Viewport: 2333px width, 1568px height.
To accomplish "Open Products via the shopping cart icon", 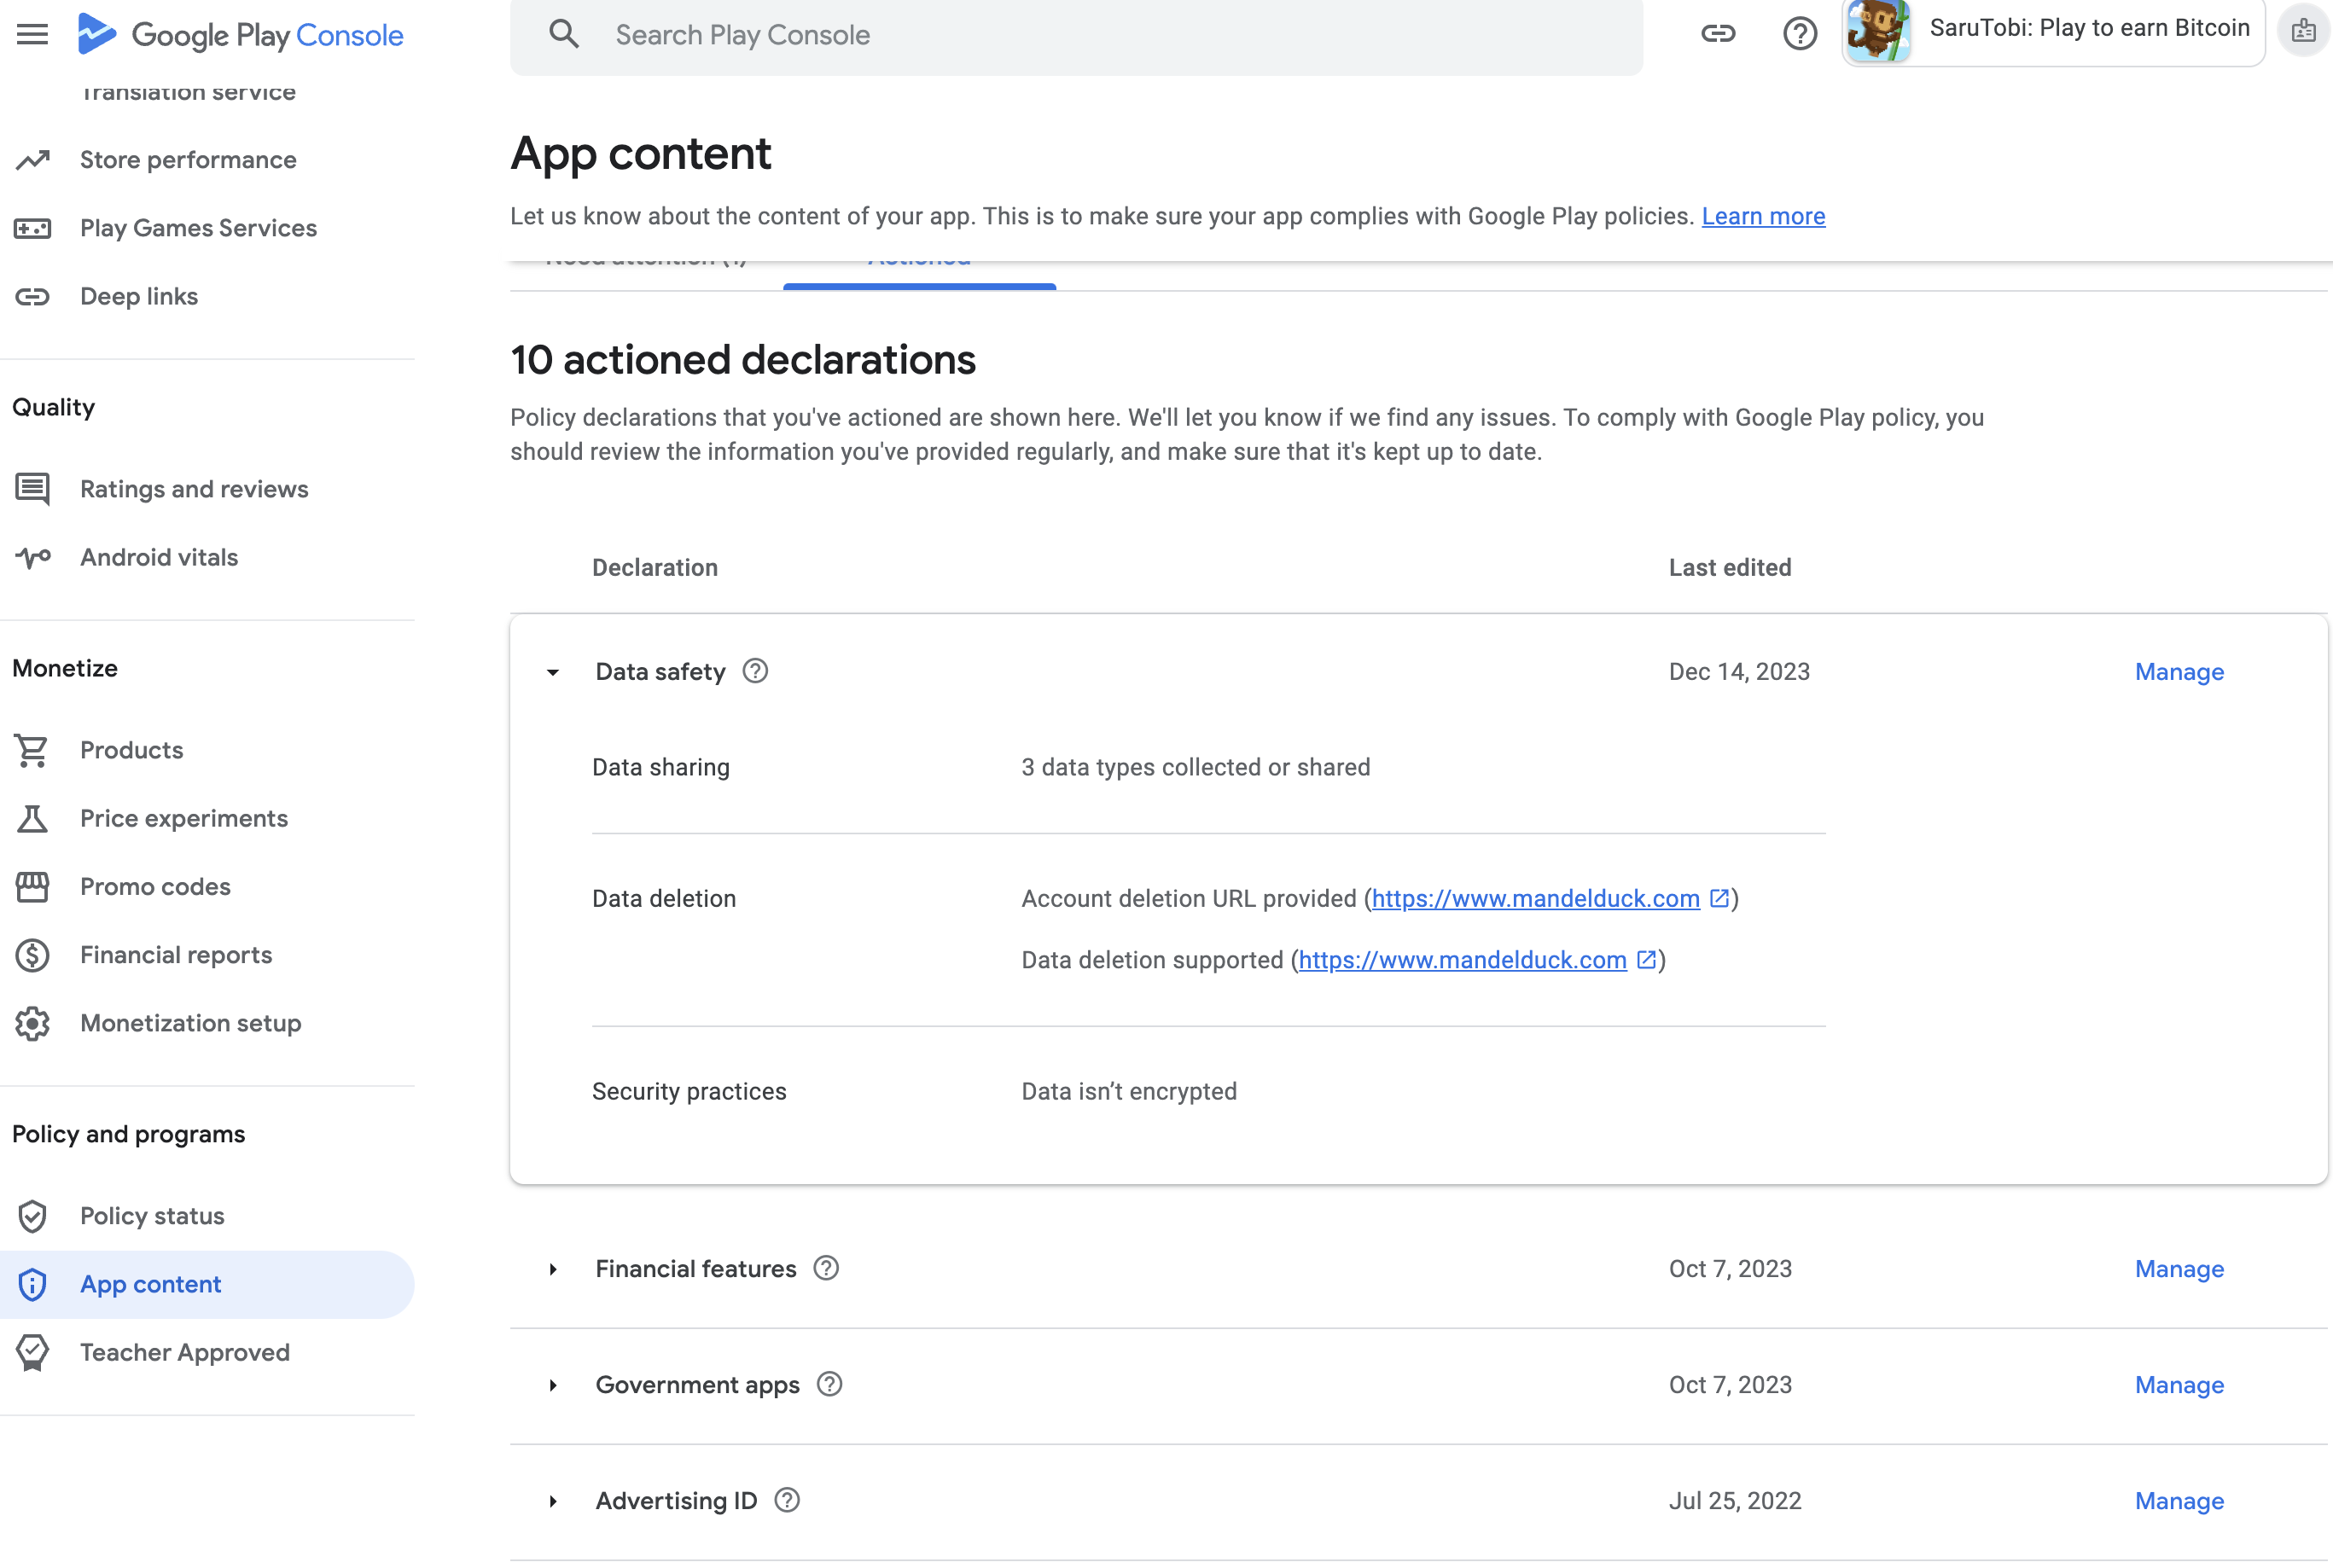I will 33,750.
